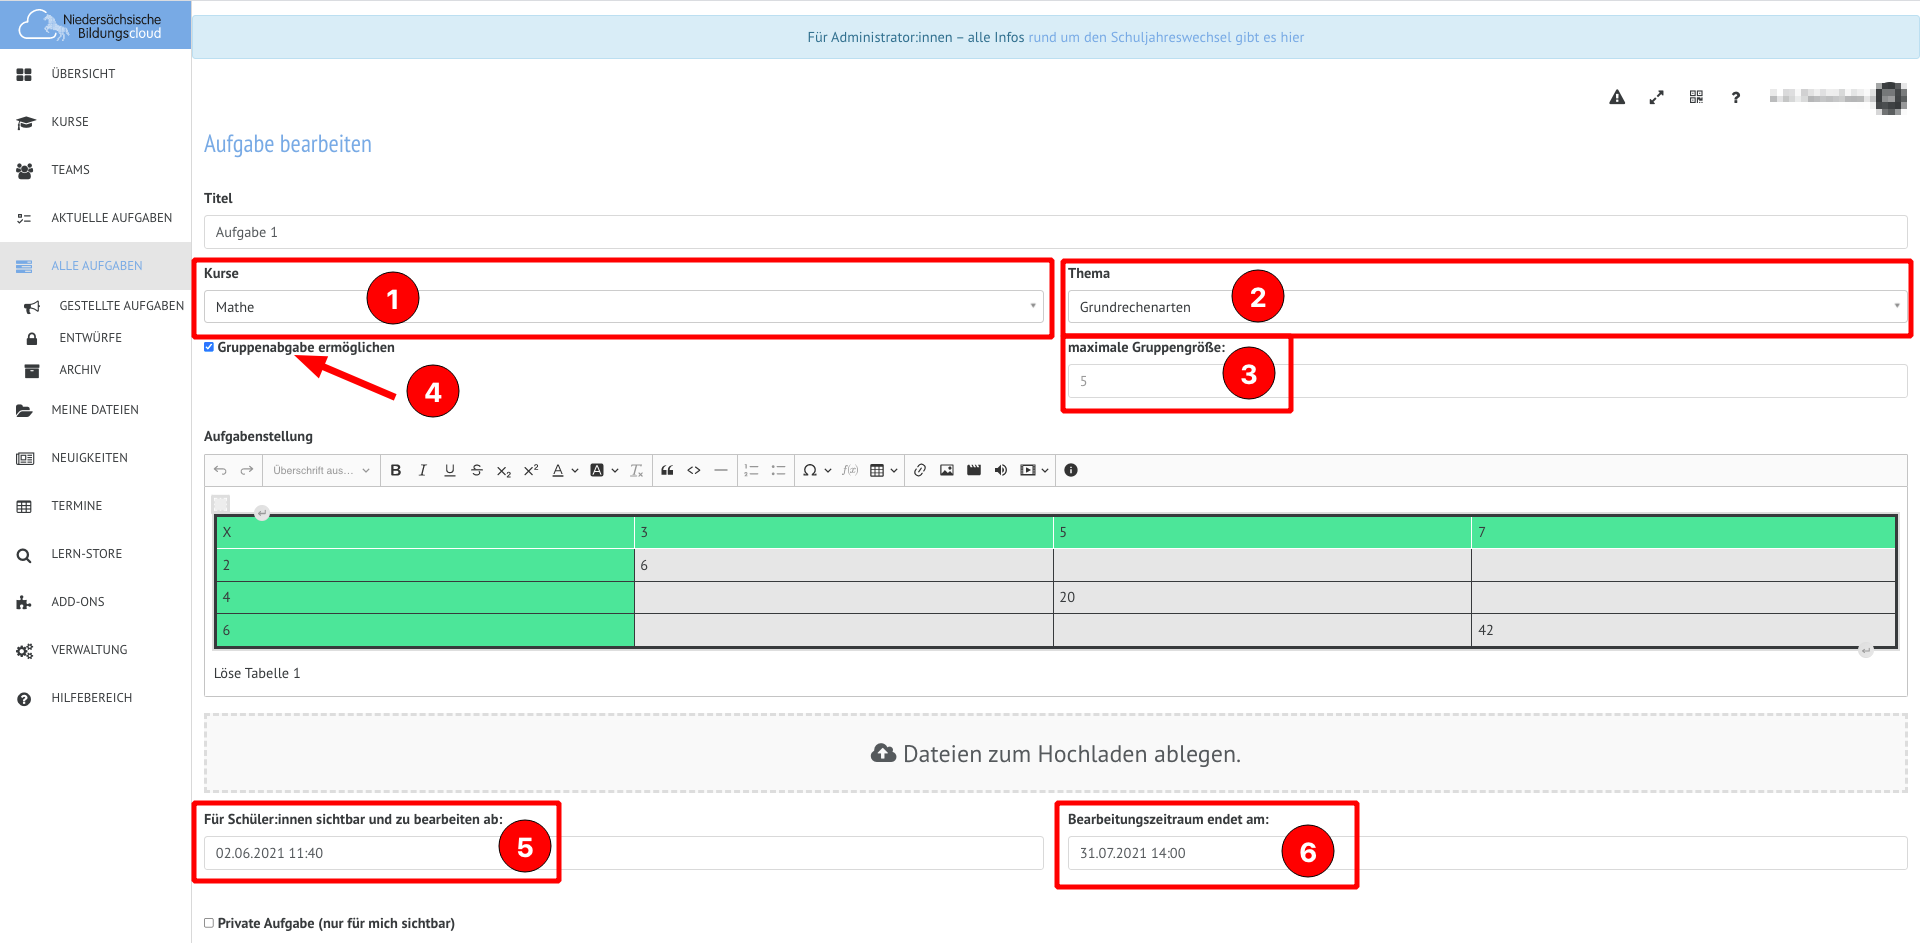Click the Dateien zum Hochladen upload area
Screen dimensions: 1920x943
tap(1055, 754)
